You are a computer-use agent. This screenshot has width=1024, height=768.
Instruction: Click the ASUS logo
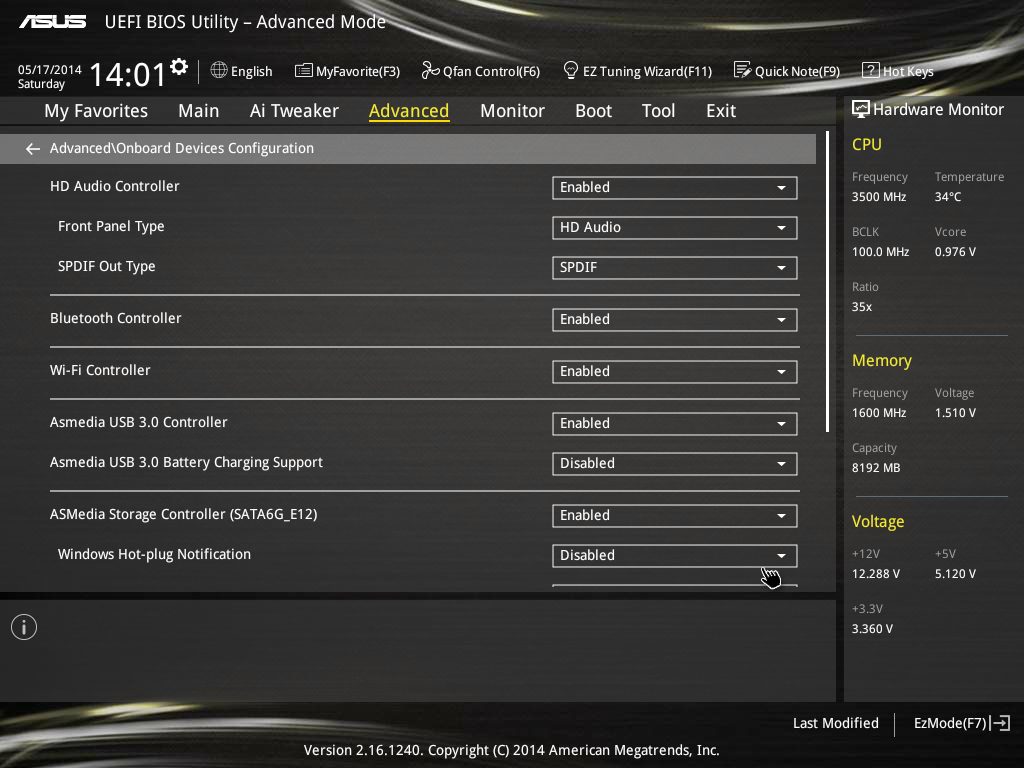click(52, 22)
